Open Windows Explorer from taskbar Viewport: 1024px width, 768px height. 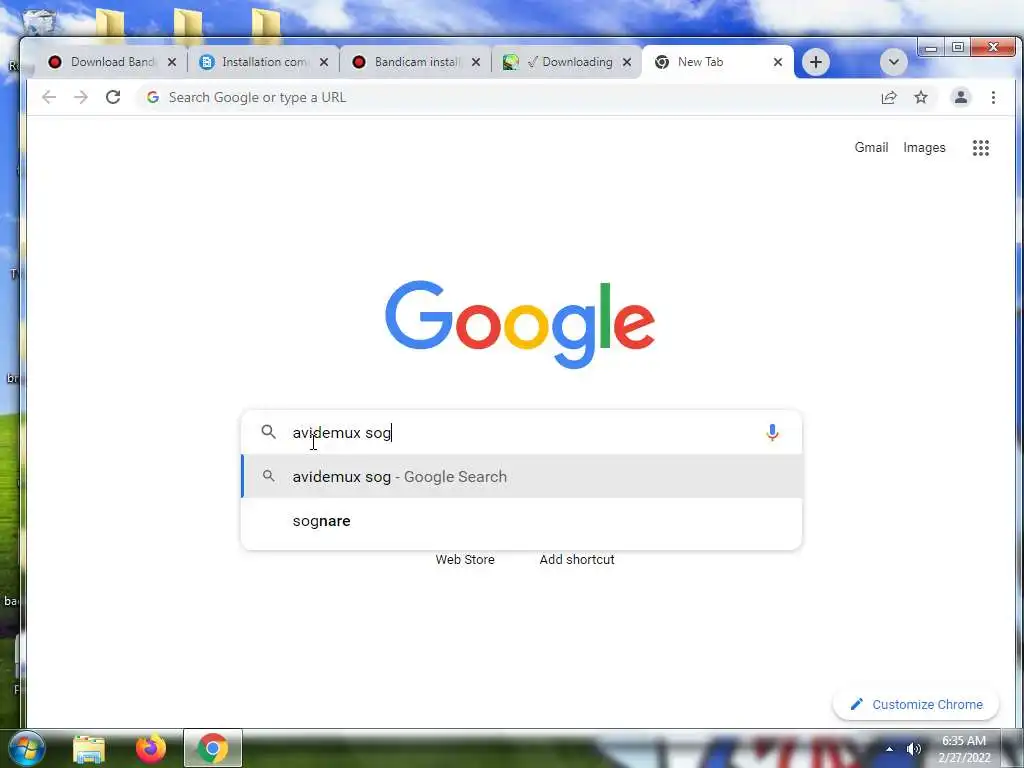coord(89,748)
